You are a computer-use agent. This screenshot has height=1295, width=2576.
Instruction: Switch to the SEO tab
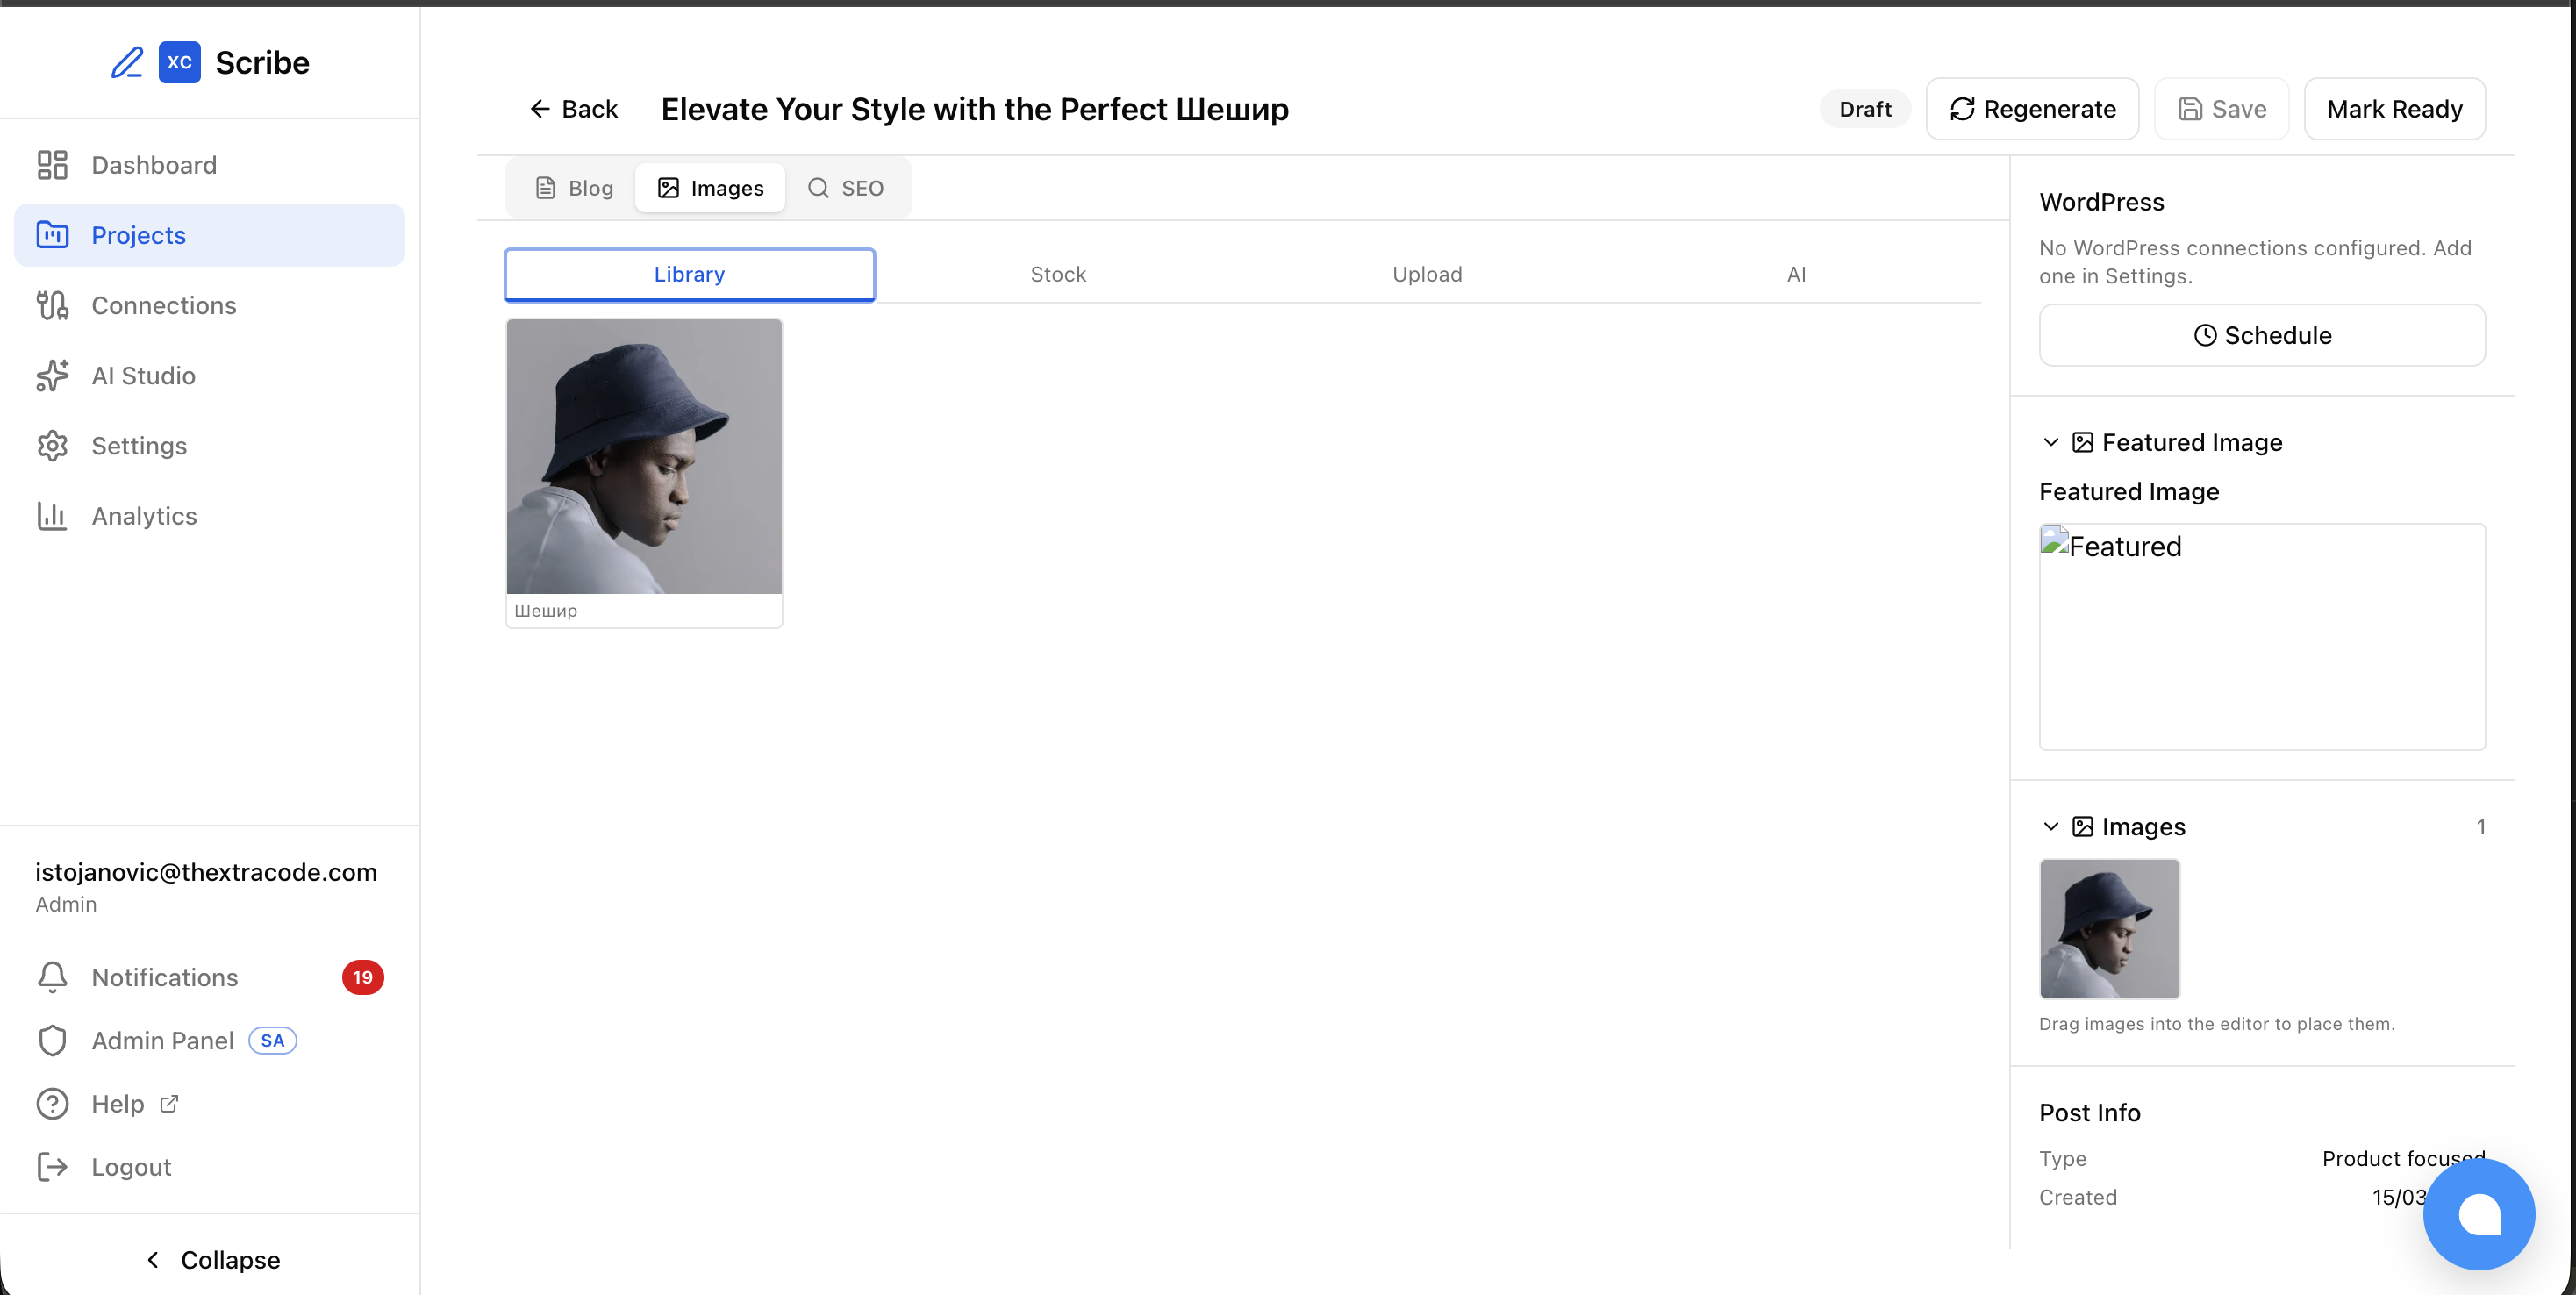tap(846, 188)
